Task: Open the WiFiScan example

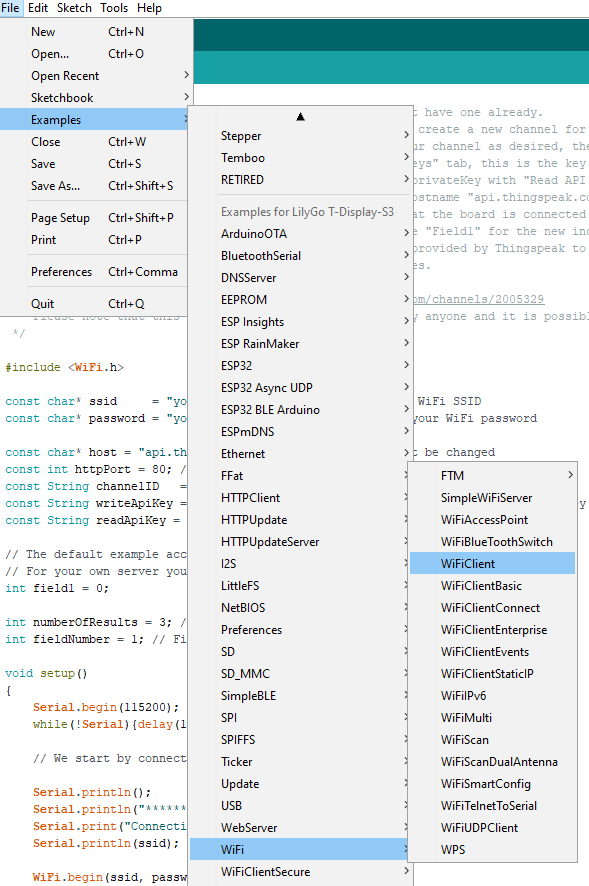Action: point(492,740)
